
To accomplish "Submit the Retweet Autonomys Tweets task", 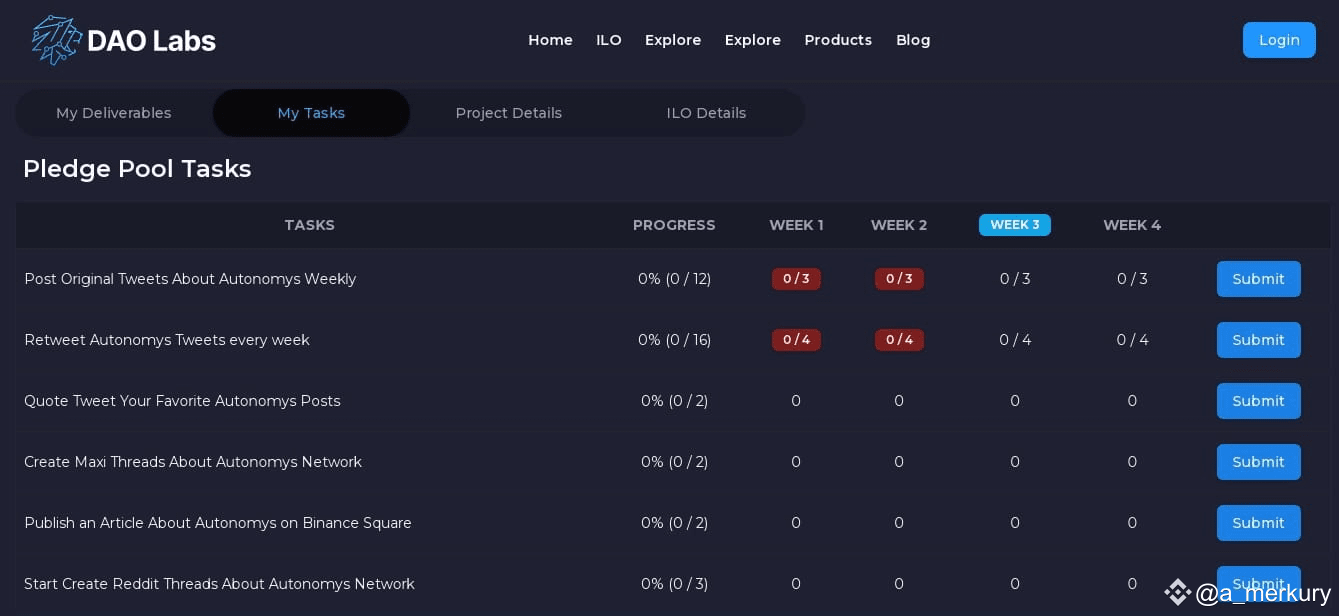I will tap(1258, 340).
